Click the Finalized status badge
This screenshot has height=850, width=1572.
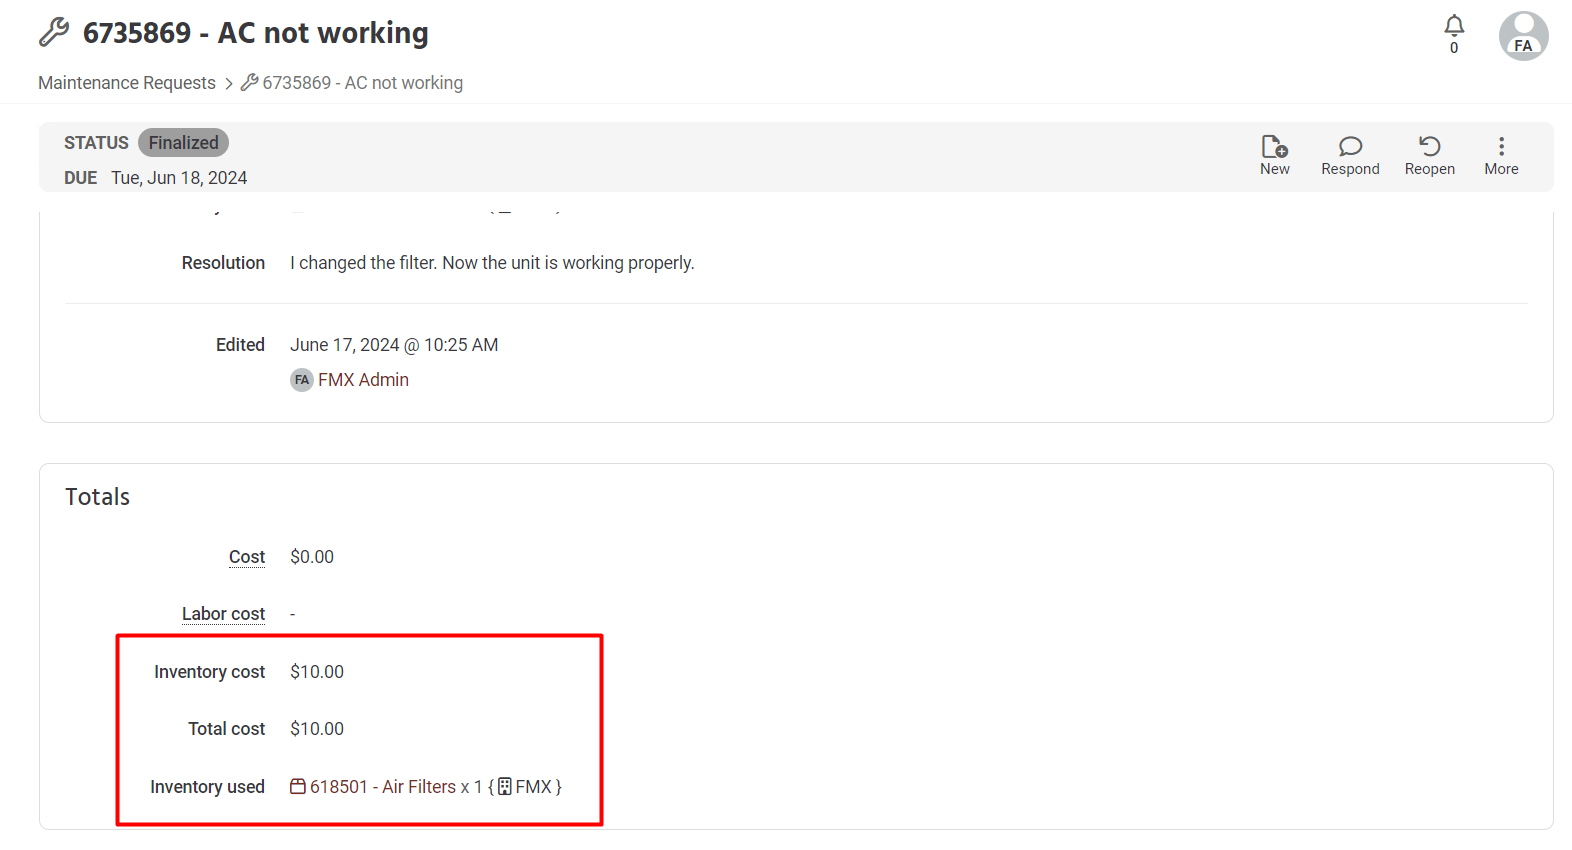183,143
